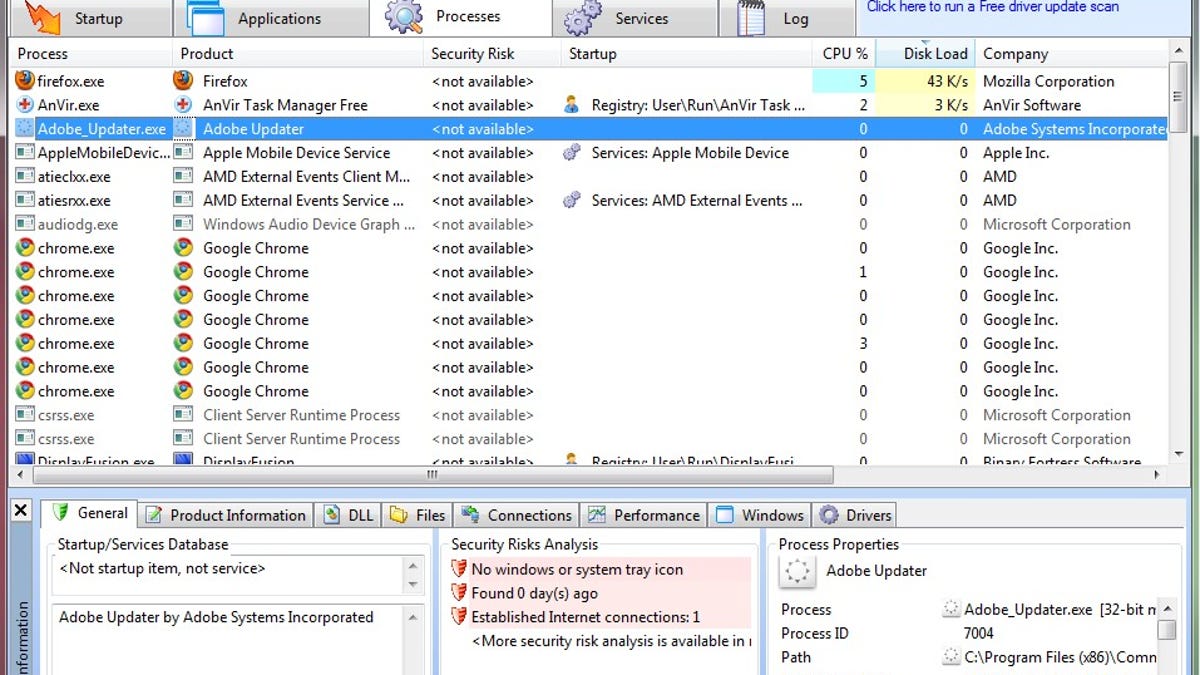
Task: Switch to the DLL details tab
Action: click(349, 515)
